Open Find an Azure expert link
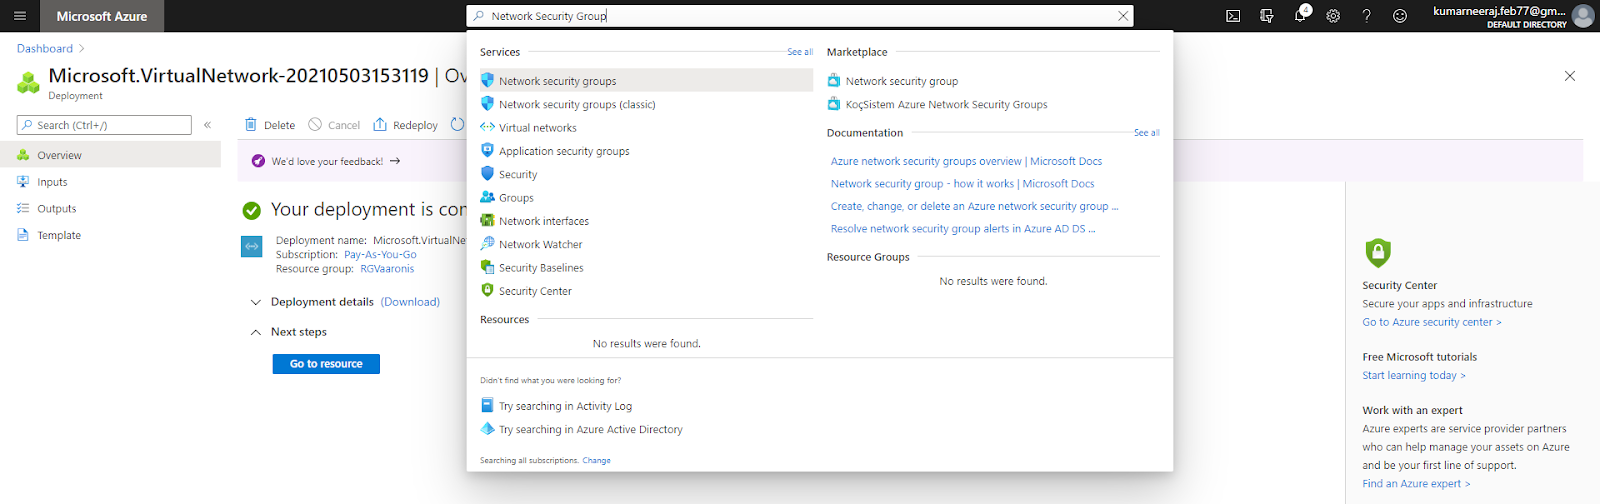The image size is (1600, 504). (x=1415, y=484)
